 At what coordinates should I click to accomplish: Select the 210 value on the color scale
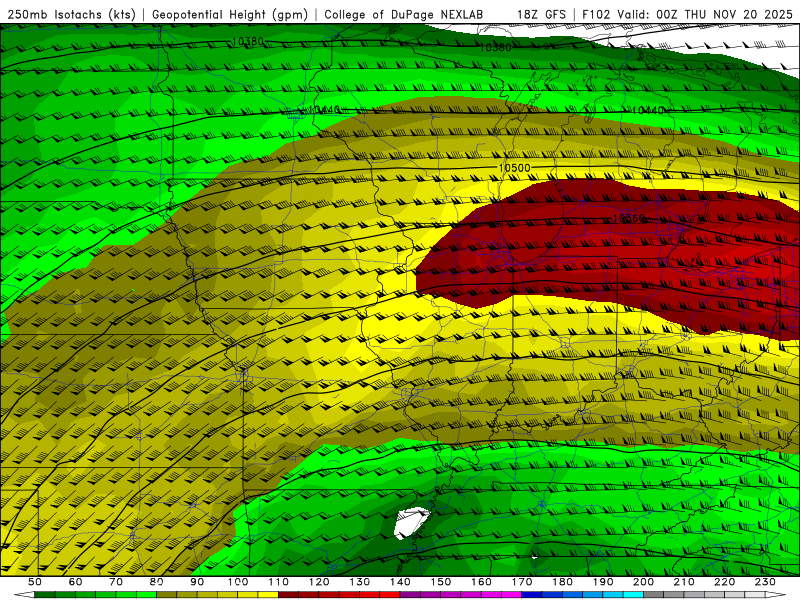pyautogui.click(x=684, y=582)
